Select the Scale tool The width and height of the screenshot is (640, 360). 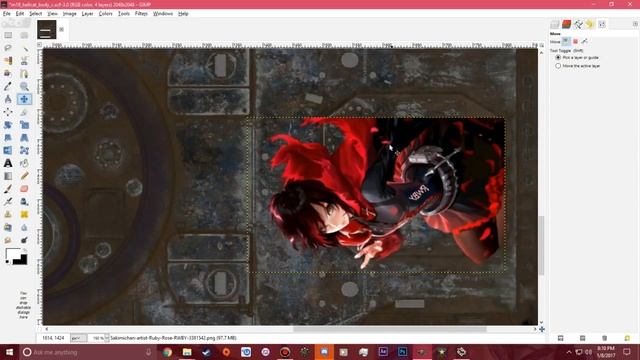24,125
